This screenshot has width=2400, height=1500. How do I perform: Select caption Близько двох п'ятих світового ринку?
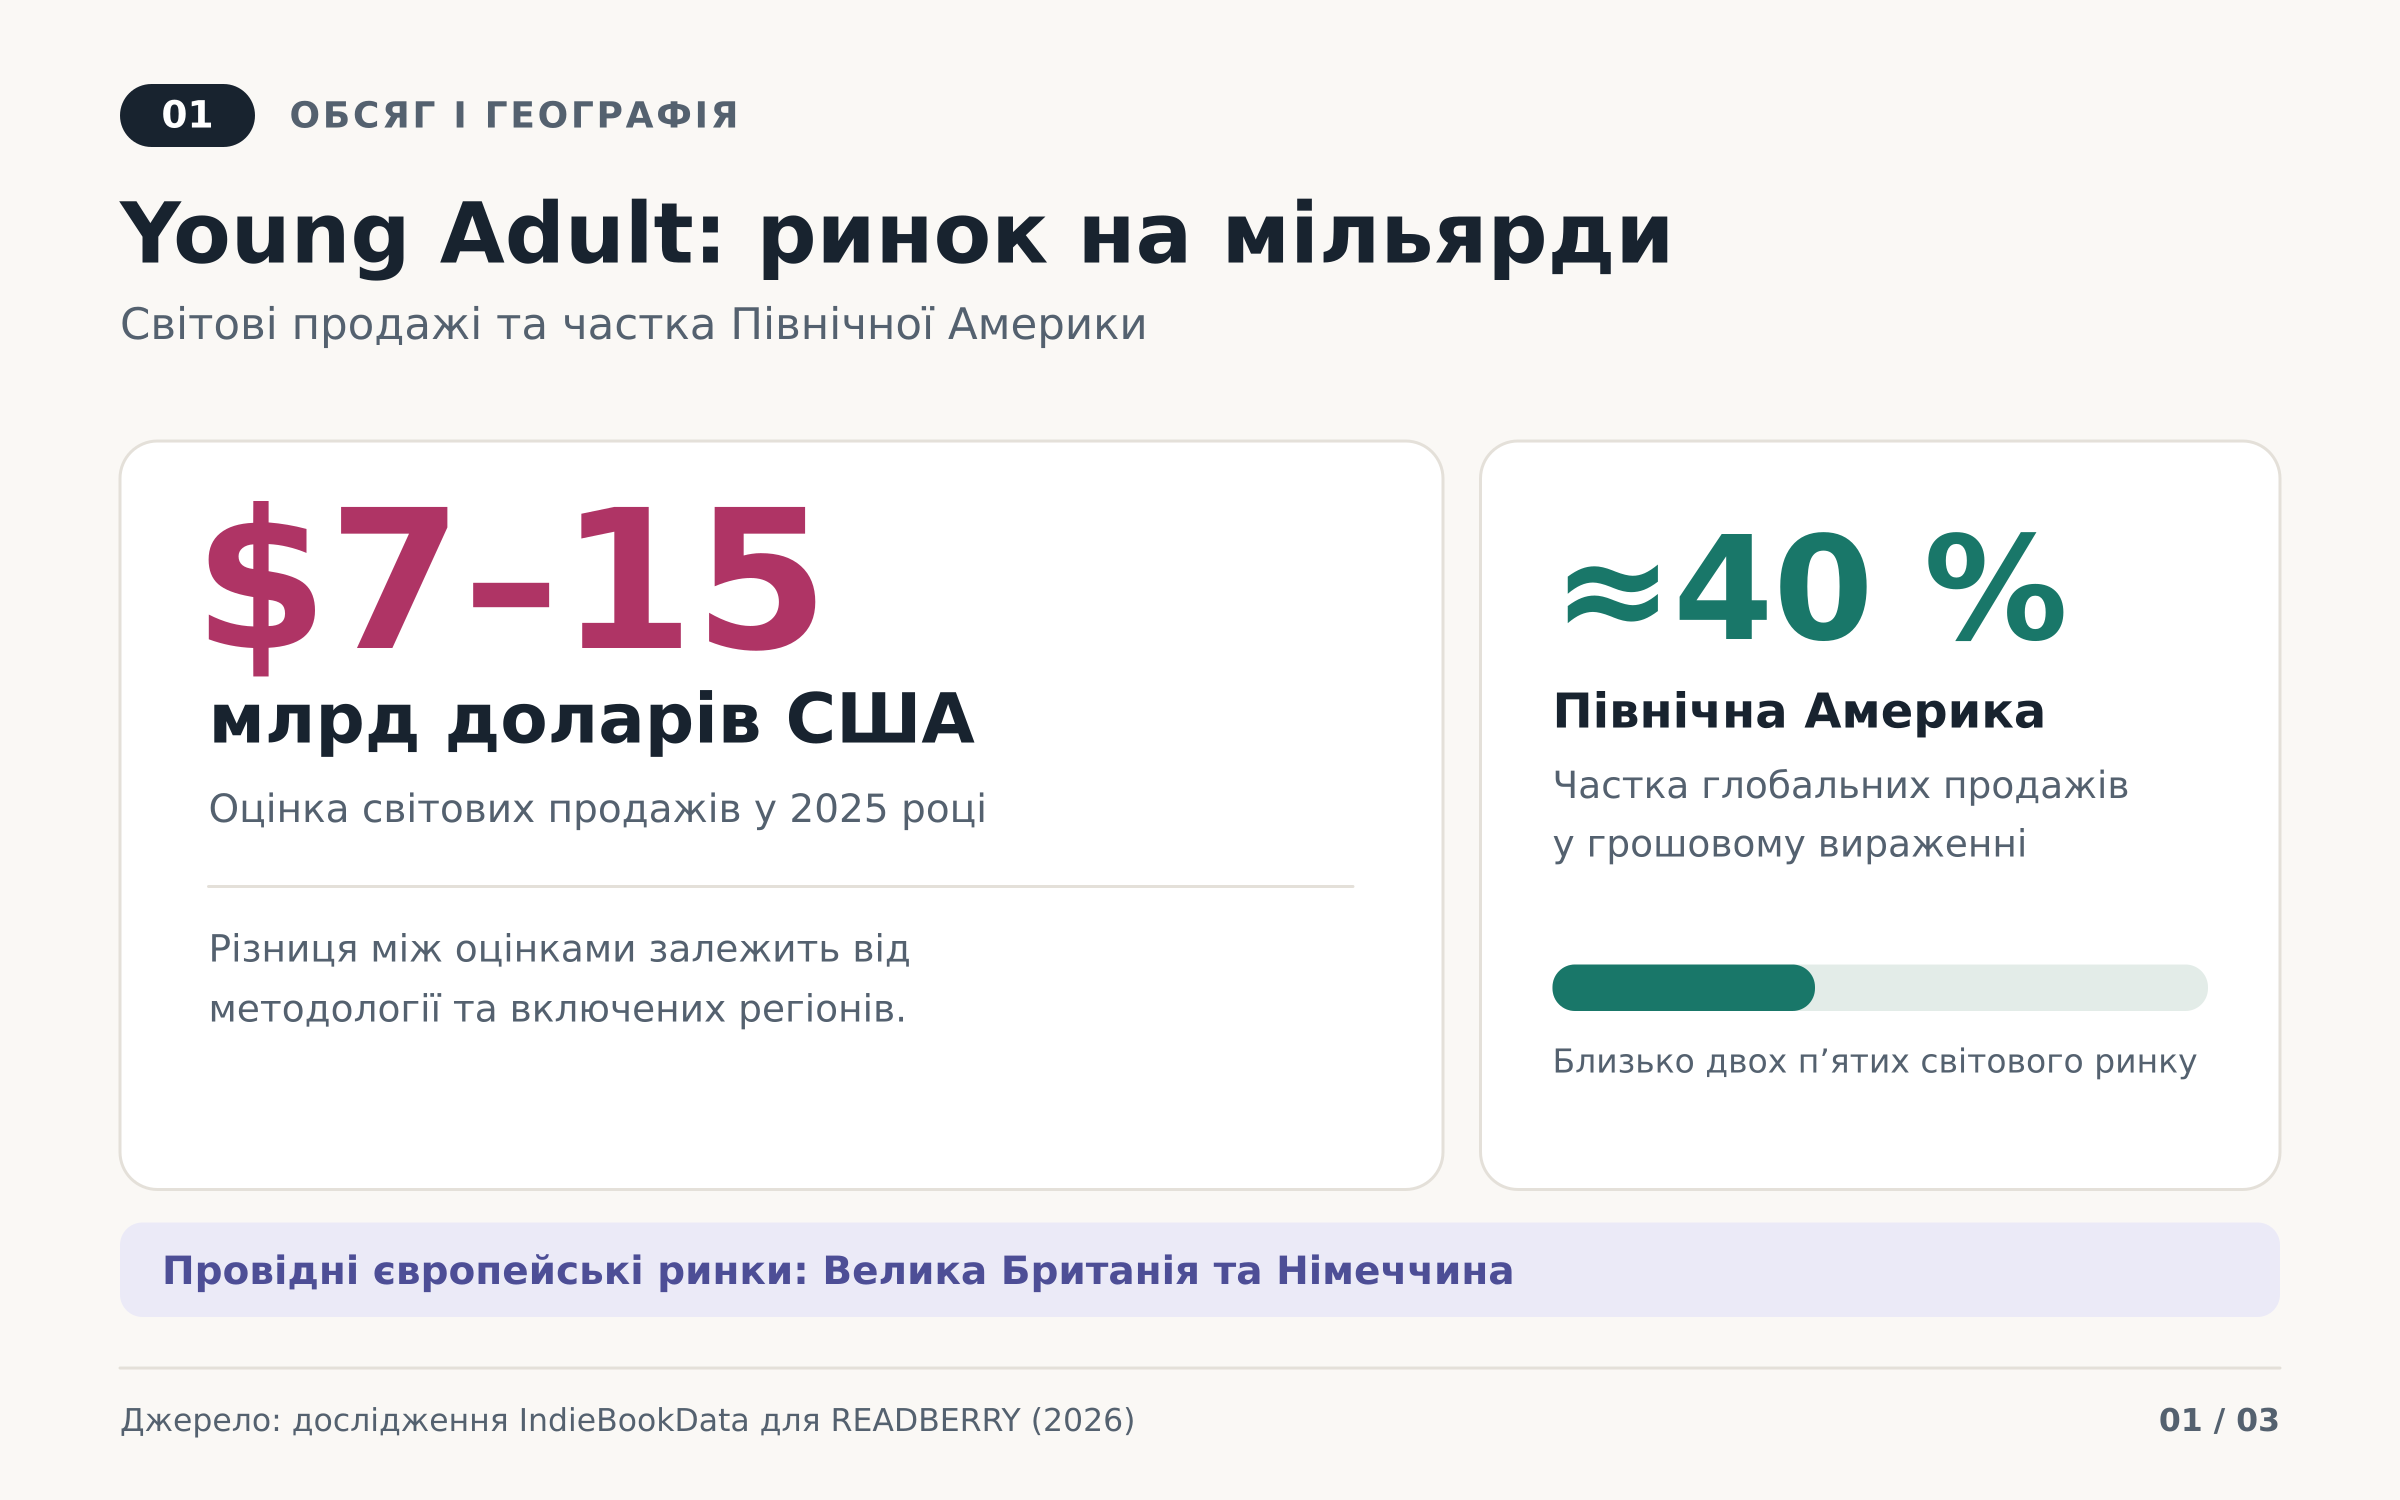tap(1874, 1062)
